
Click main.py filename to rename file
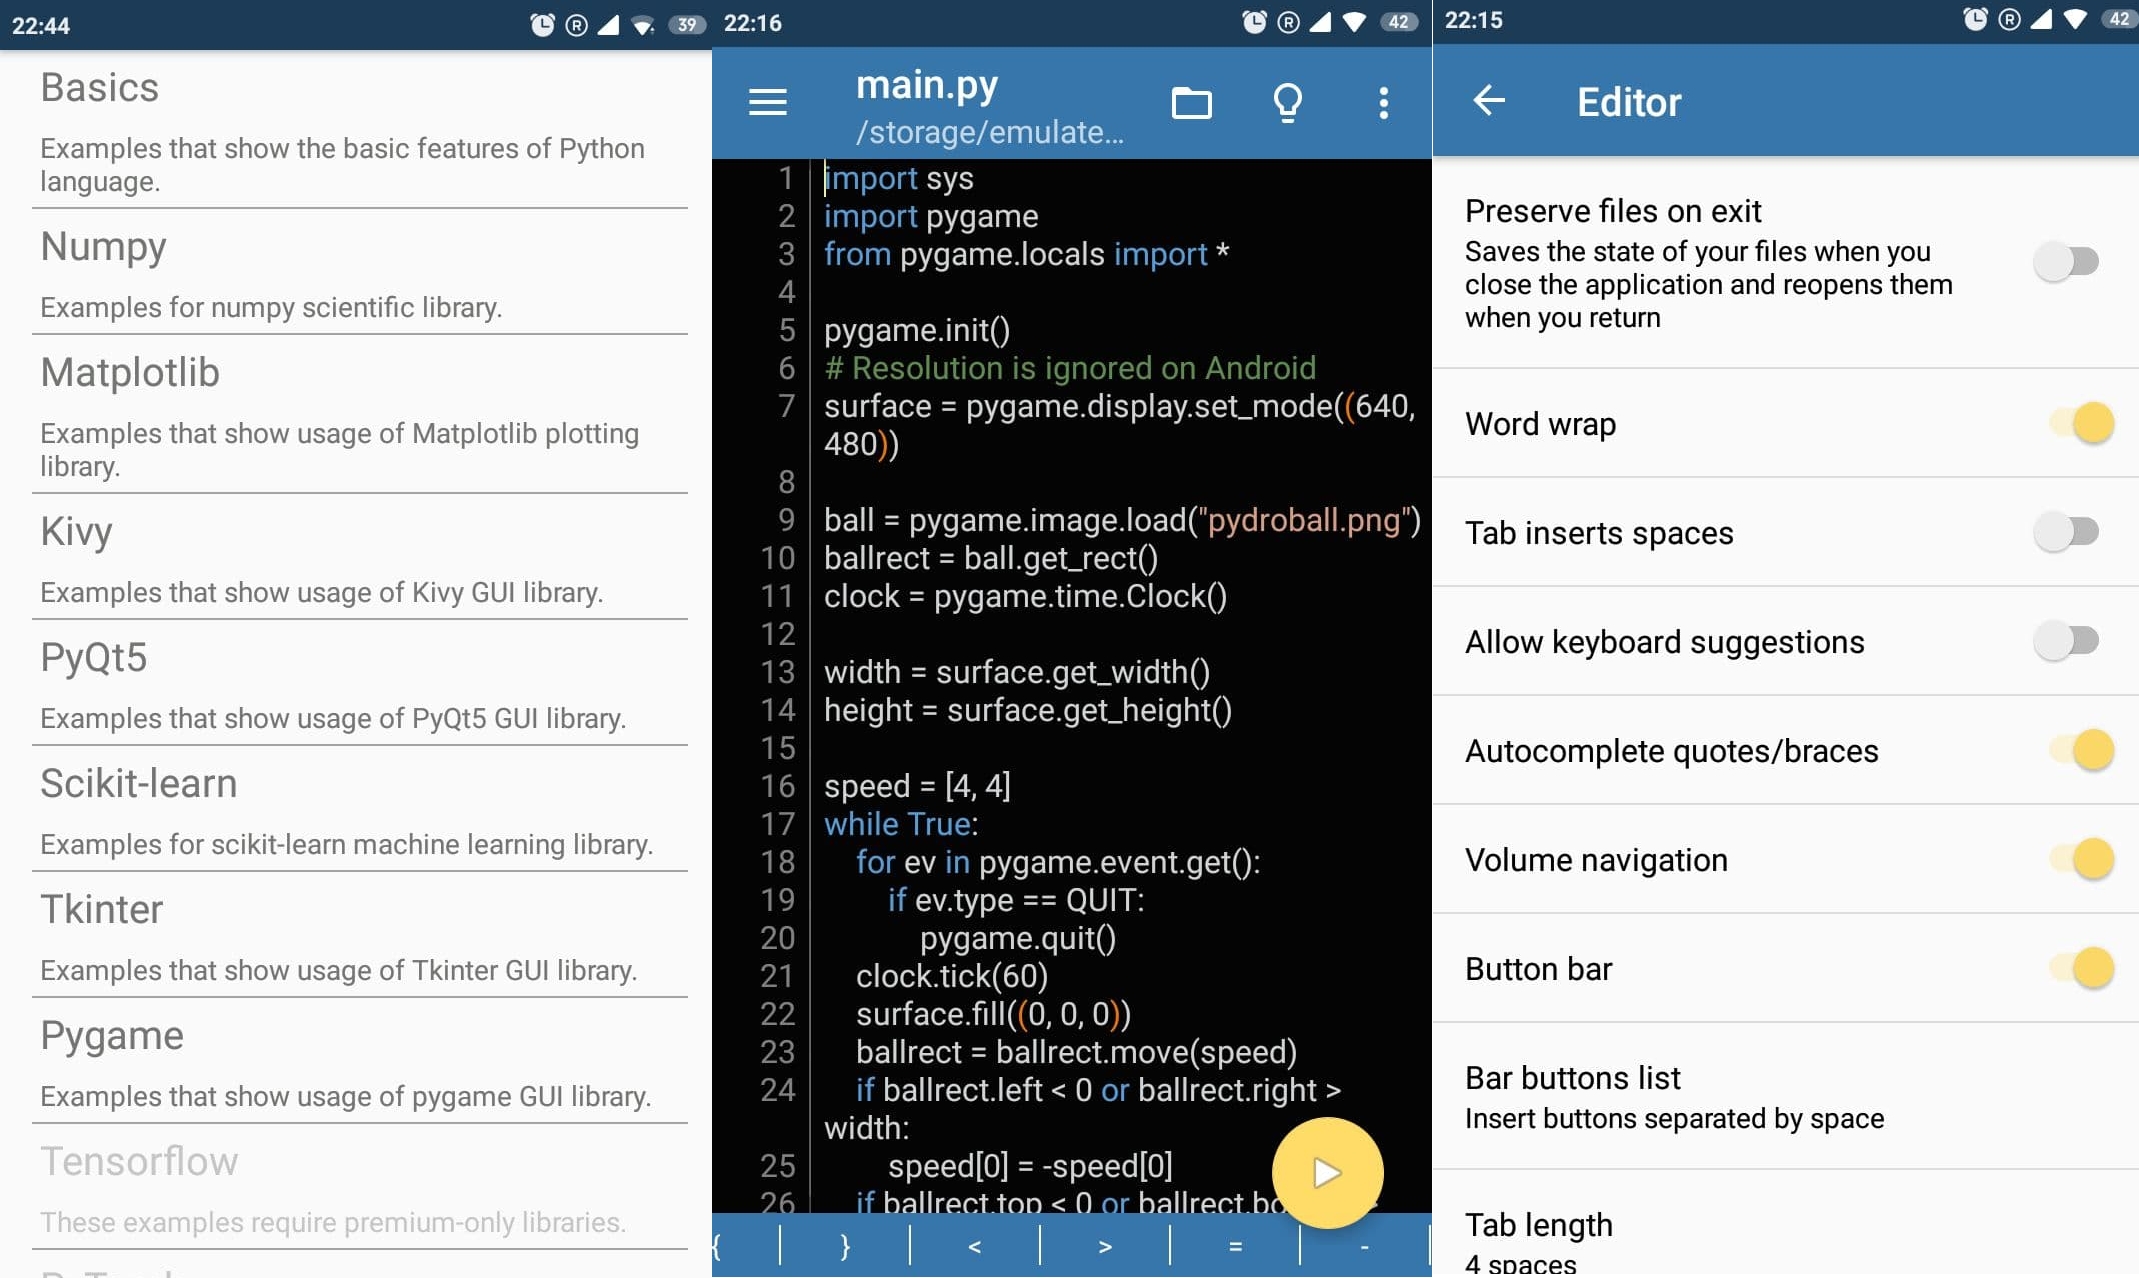[928, 84]
